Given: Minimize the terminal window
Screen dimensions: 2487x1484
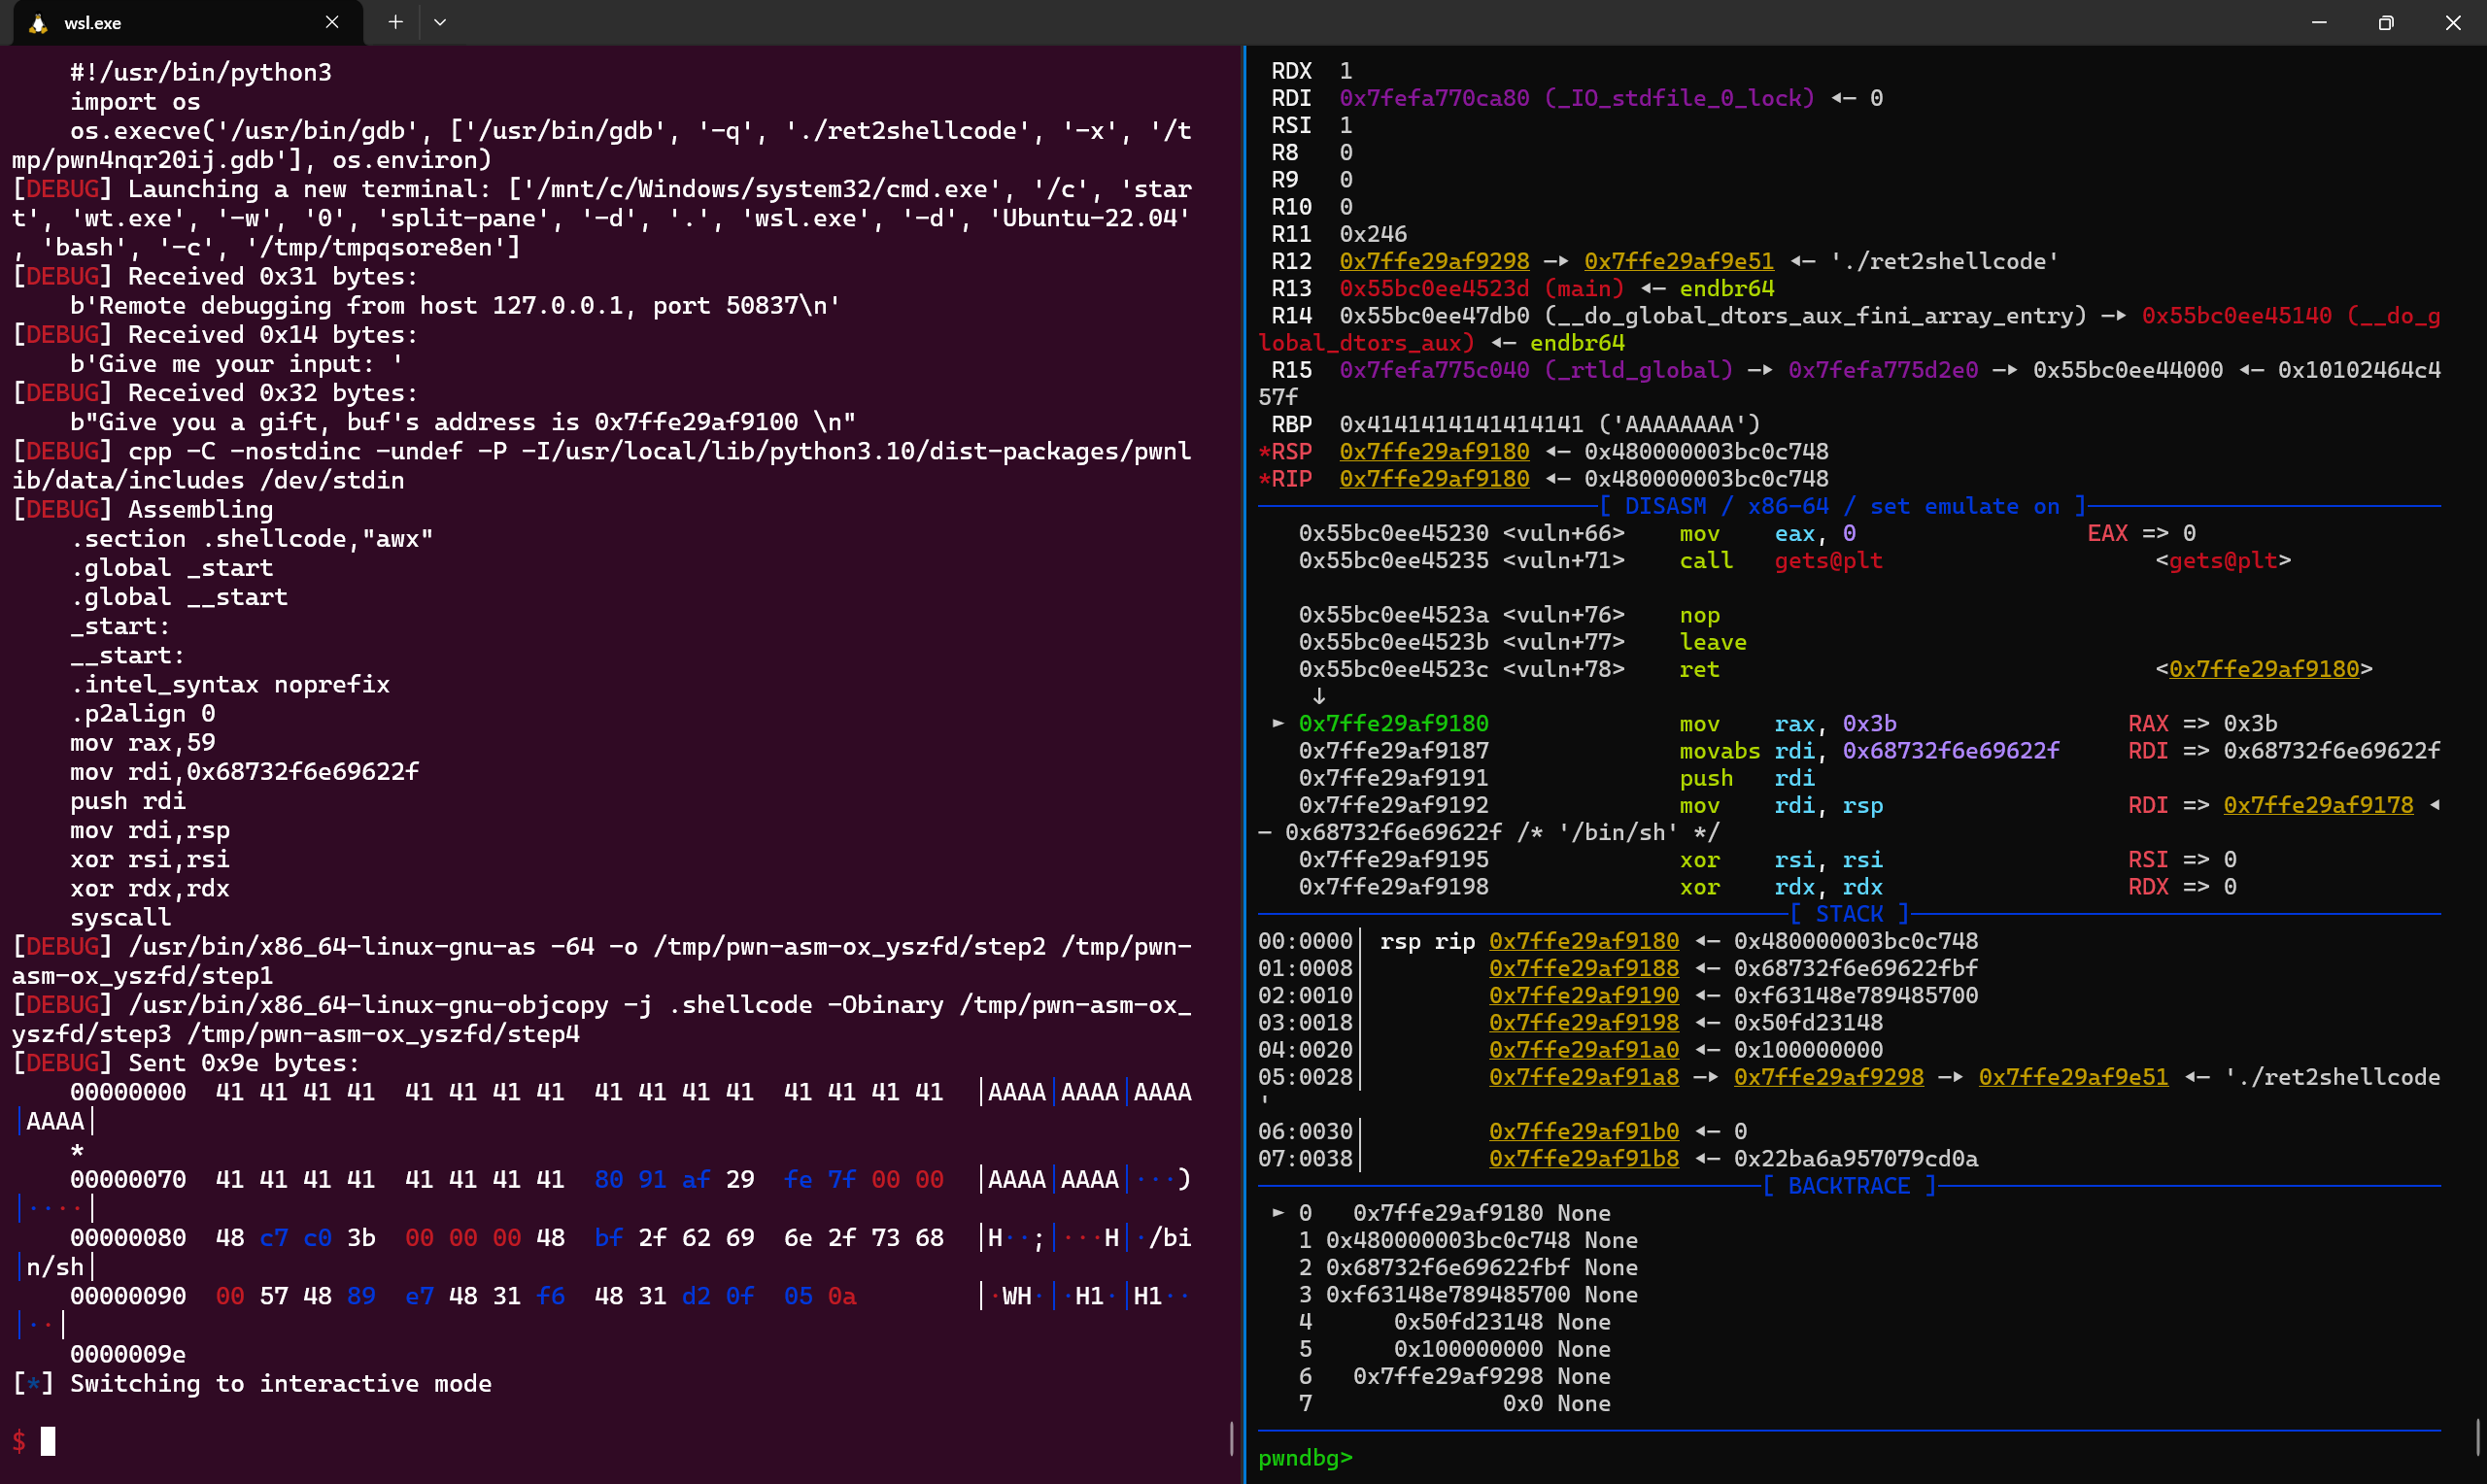Looking at the screenshot, I should [2319, 22].
